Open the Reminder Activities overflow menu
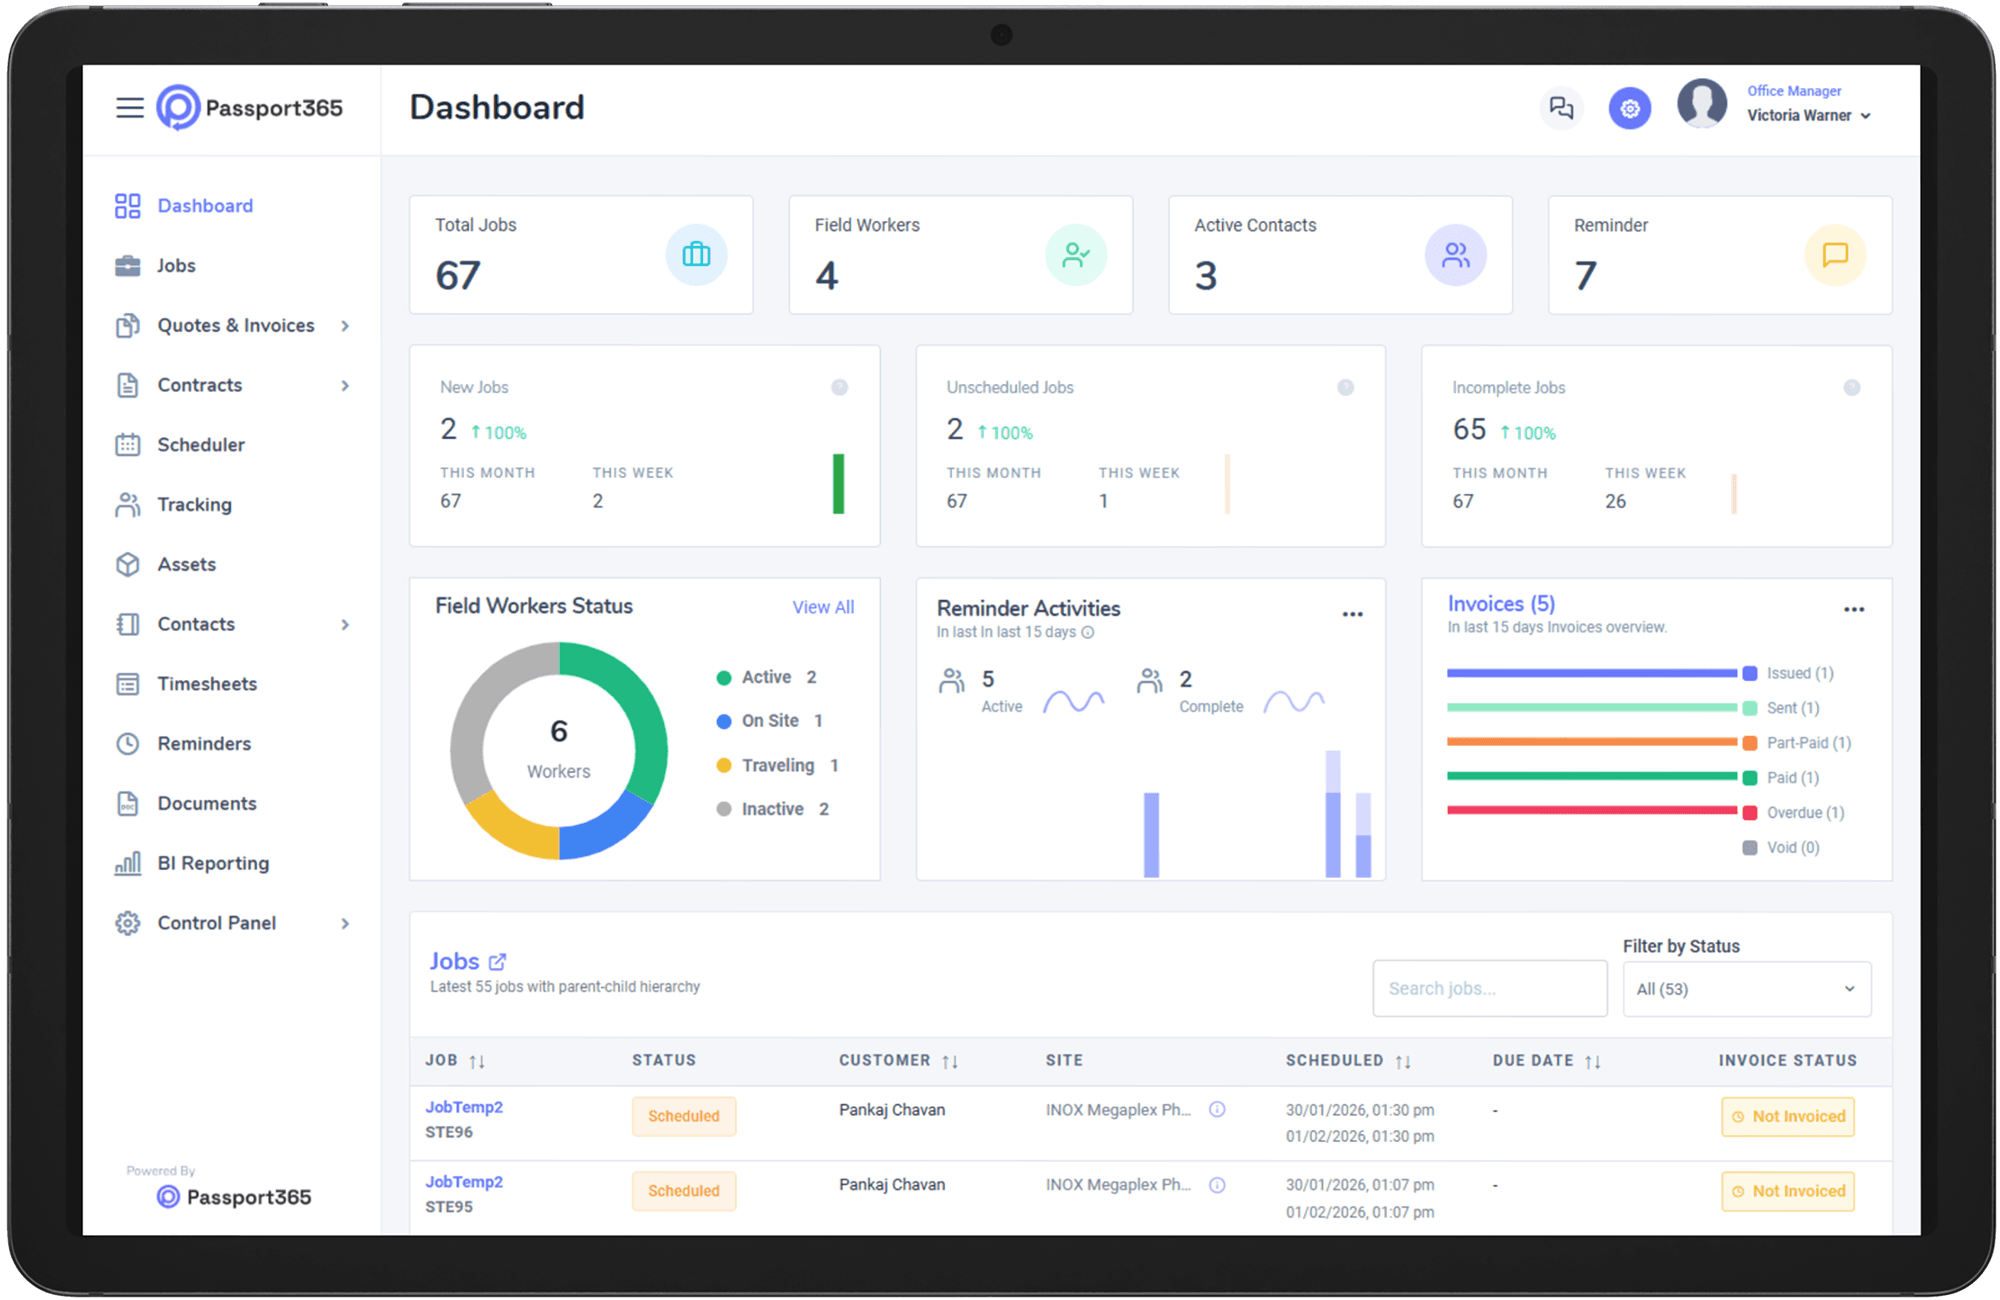 [x=1353, y=614]
